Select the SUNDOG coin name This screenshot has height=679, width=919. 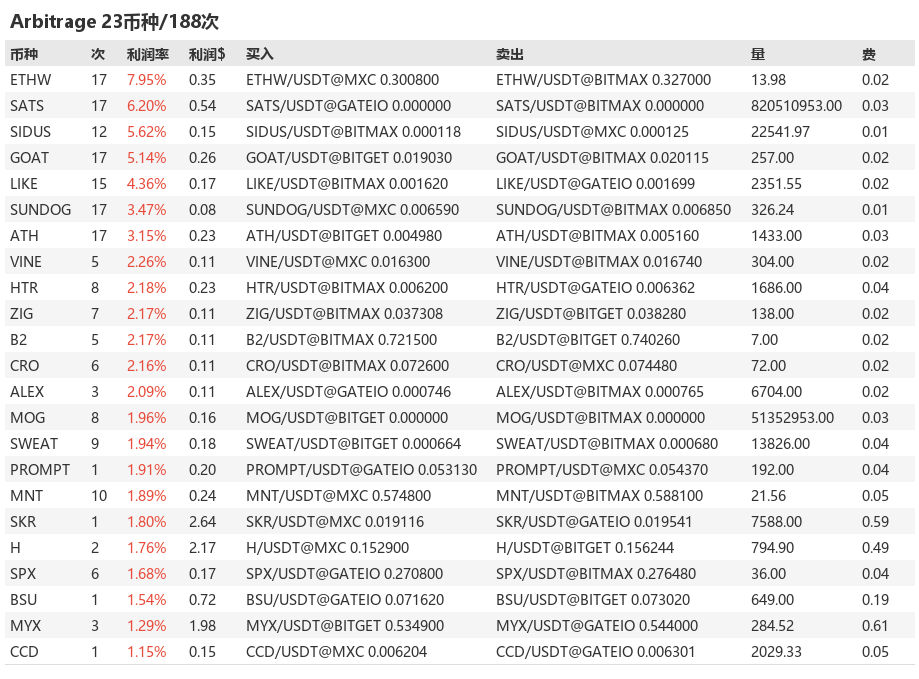[40, 210]
